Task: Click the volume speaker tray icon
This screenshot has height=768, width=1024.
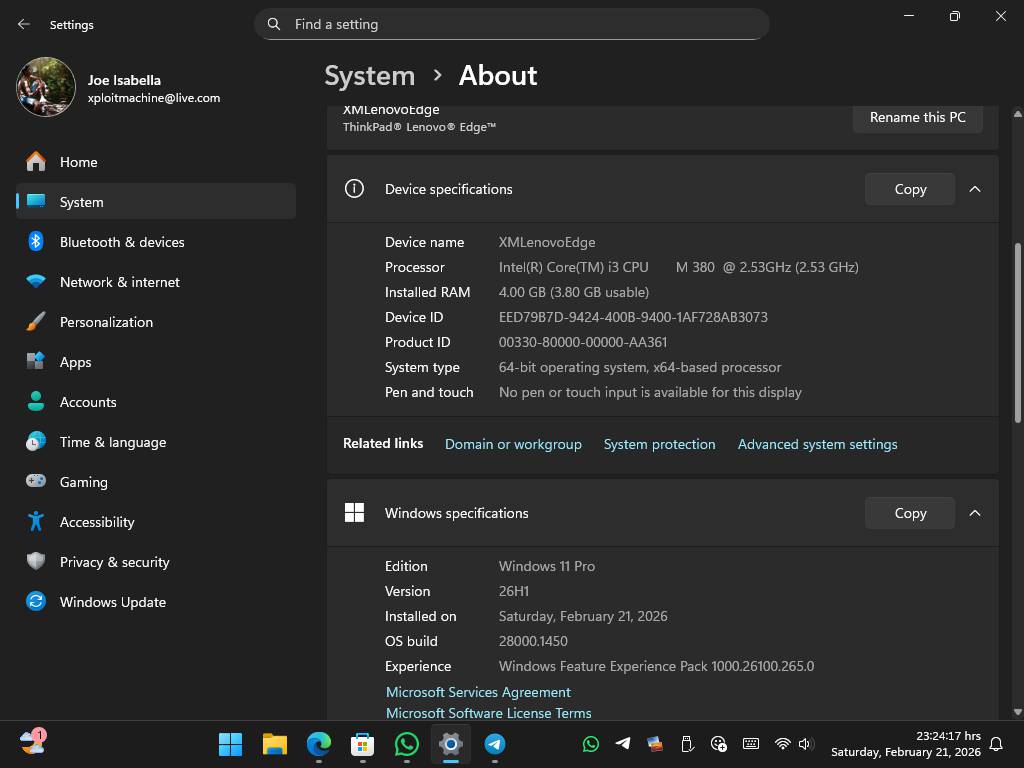Action: point(806,744)
